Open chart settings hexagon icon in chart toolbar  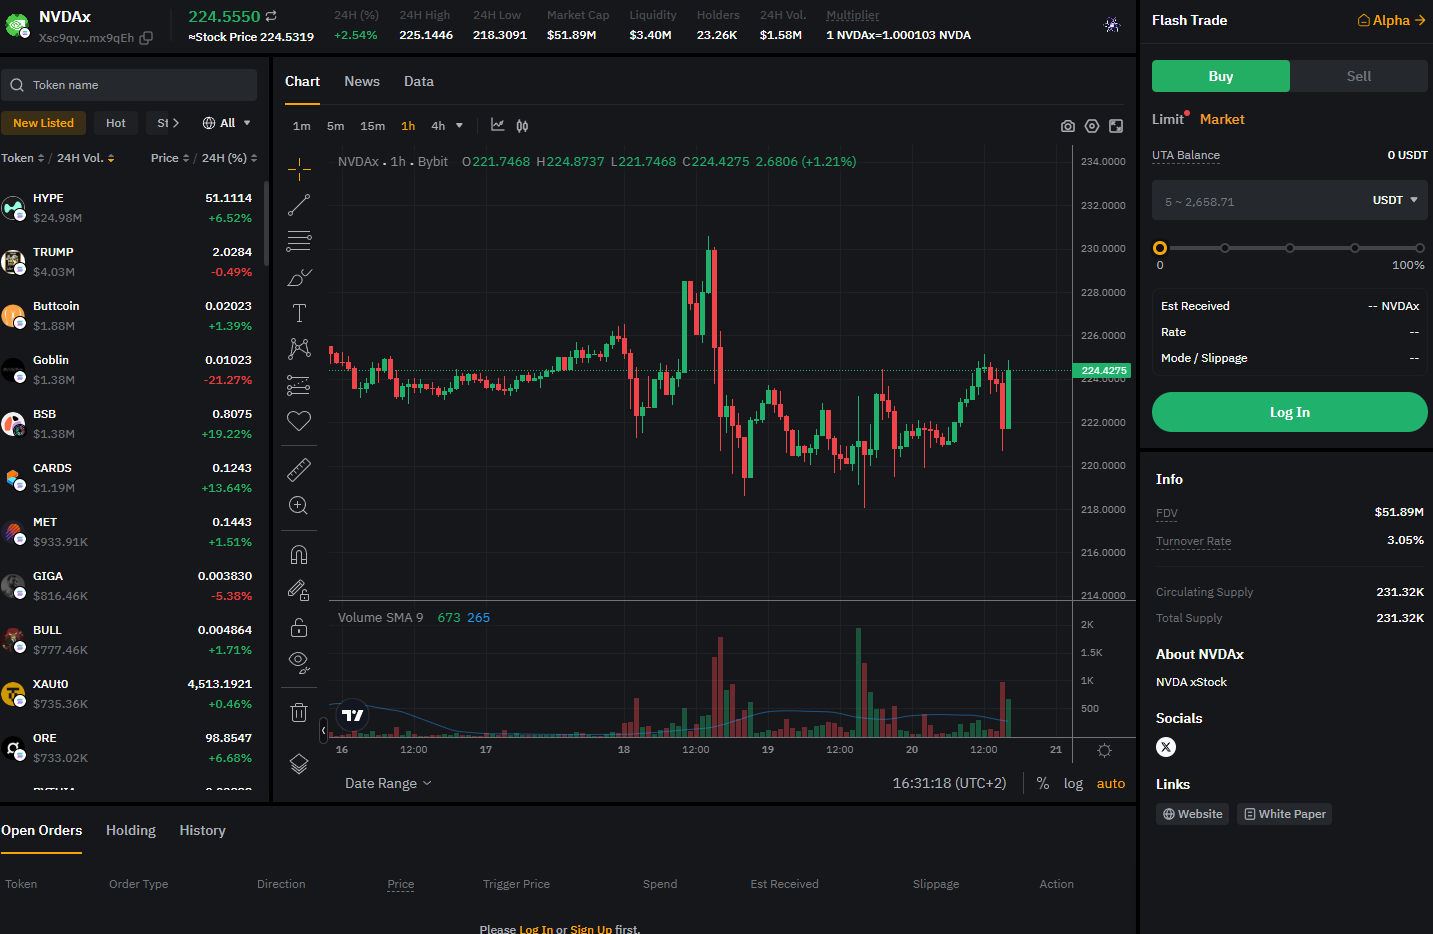click(1092, 126)
